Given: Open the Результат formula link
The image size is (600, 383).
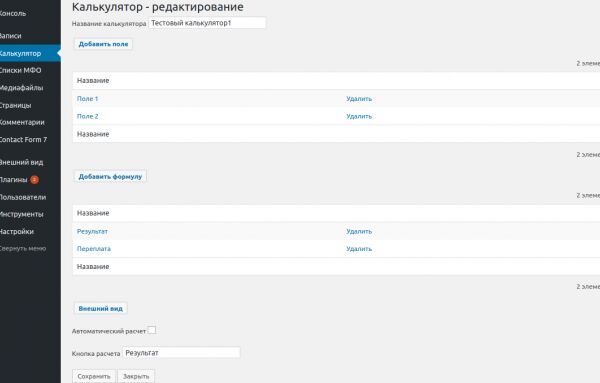Looking at the screenshot, I should click(92, 231).
